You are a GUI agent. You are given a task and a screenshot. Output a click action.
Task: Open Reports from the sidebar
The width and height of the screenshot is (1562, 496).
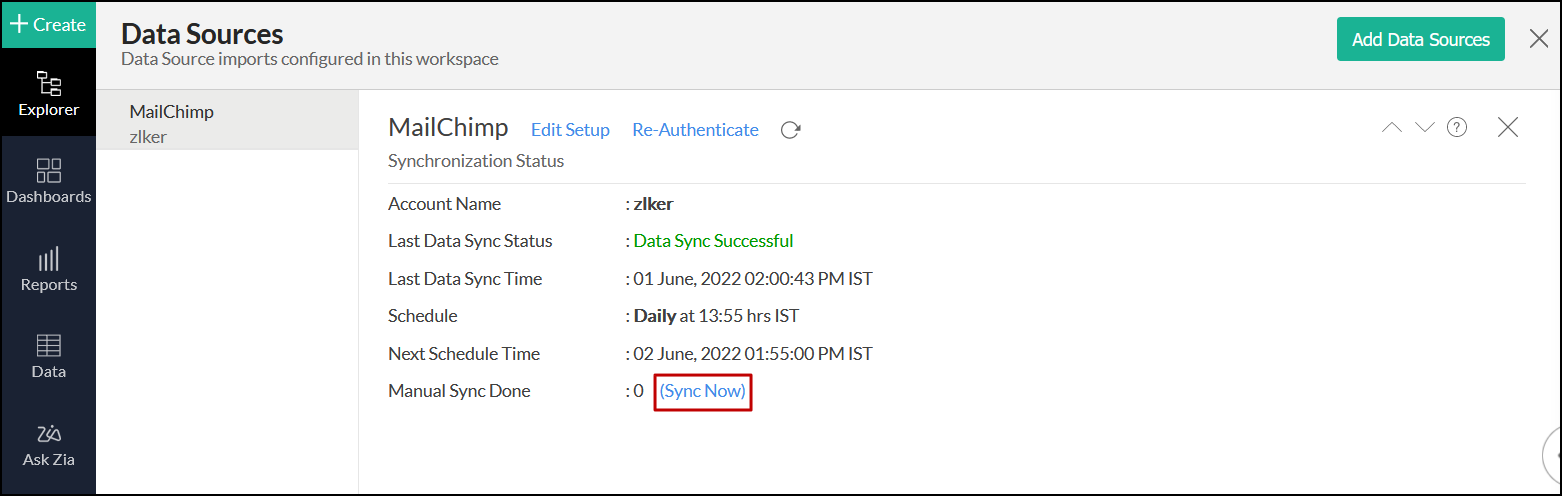pos(48,268)
